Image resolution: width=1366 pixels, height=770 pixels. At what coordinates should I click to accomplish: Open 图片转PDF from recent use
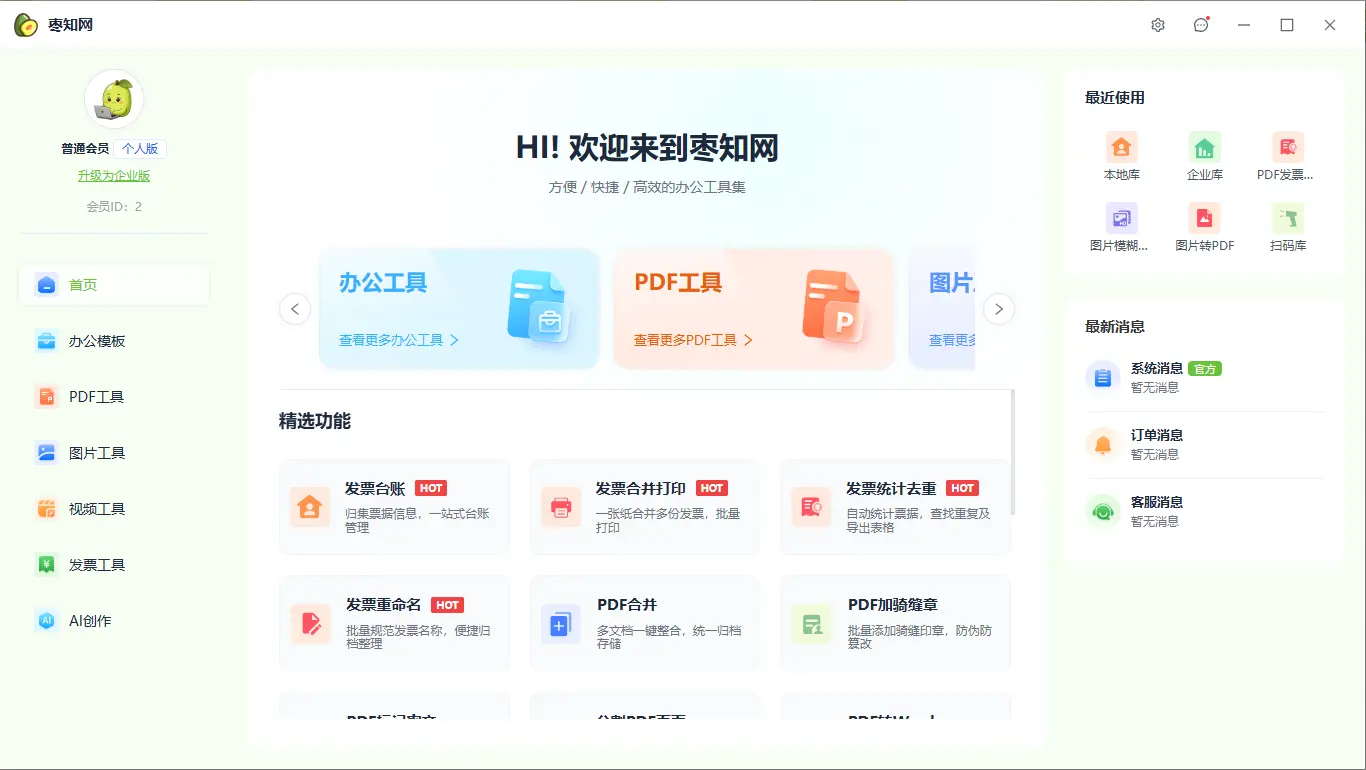tap(1205, 227)
